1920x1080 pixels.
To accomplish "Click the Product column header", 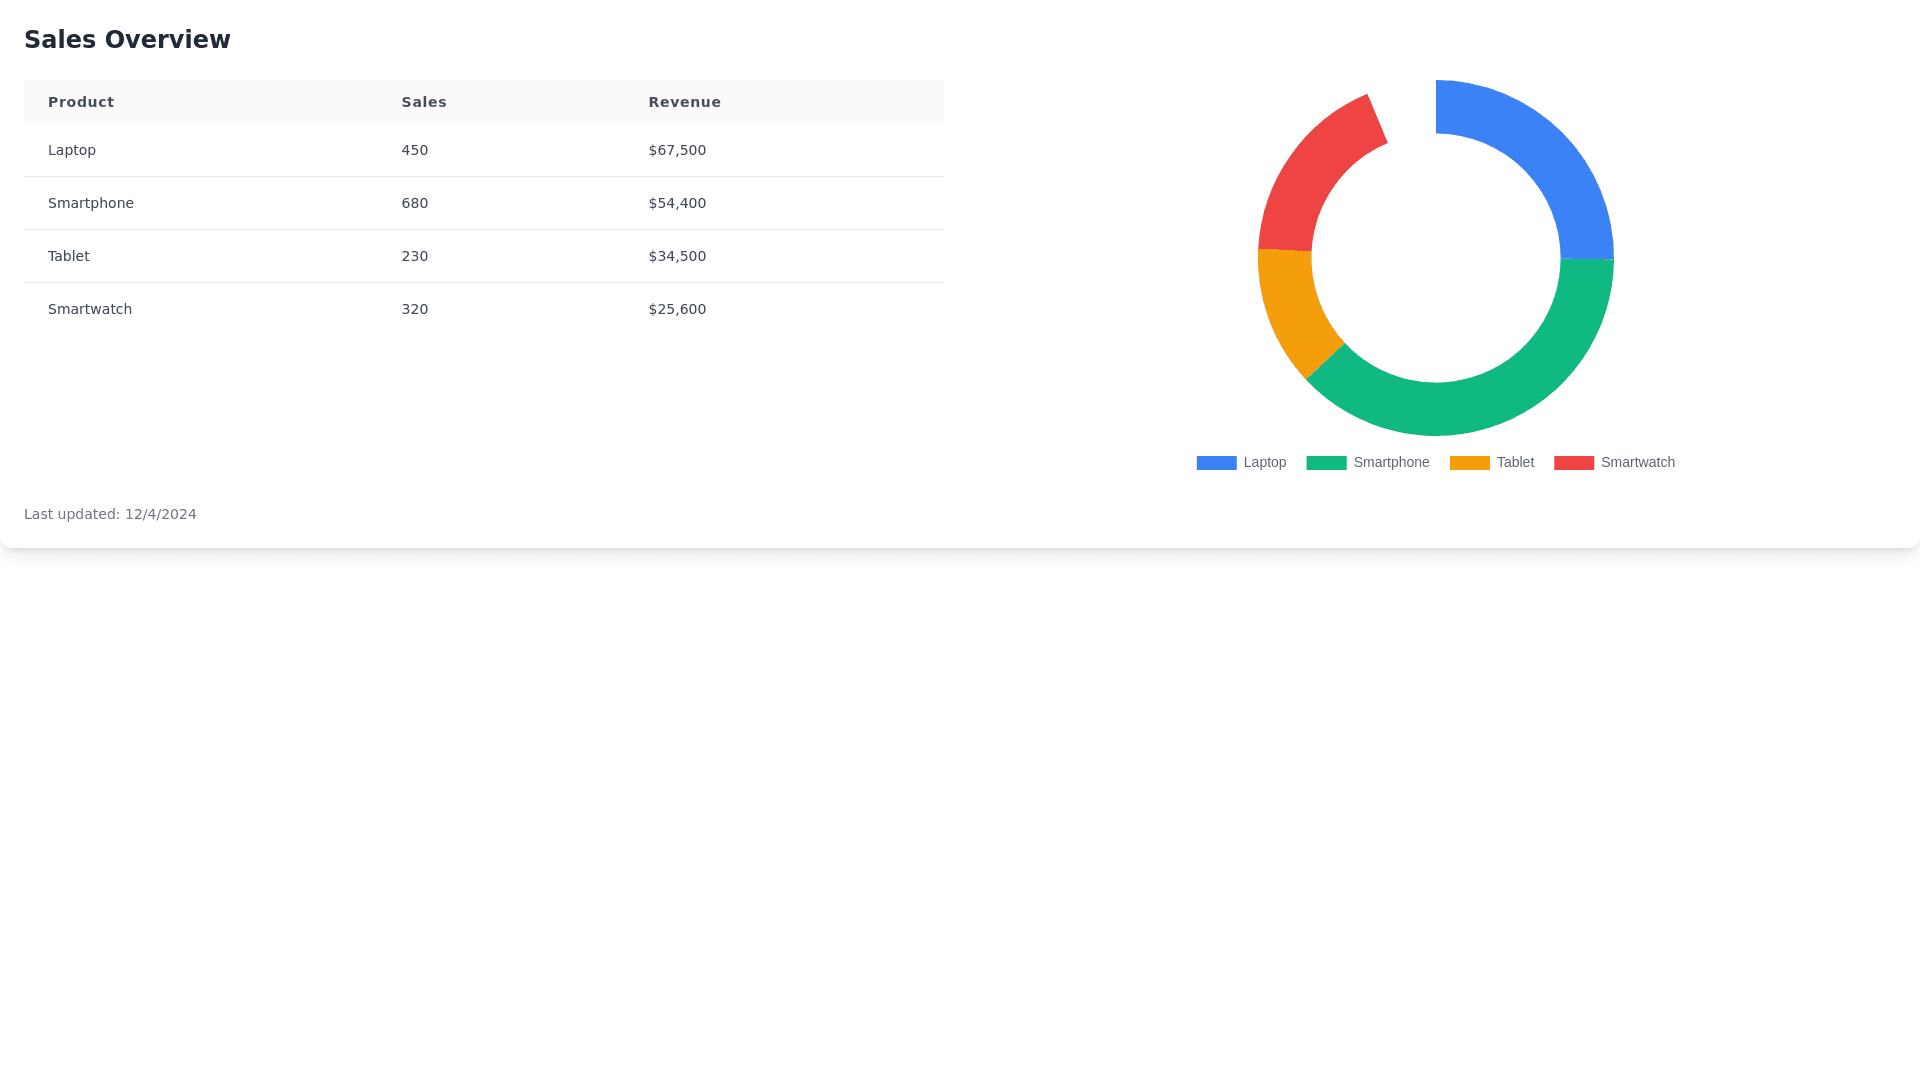I will pos(81,102).
